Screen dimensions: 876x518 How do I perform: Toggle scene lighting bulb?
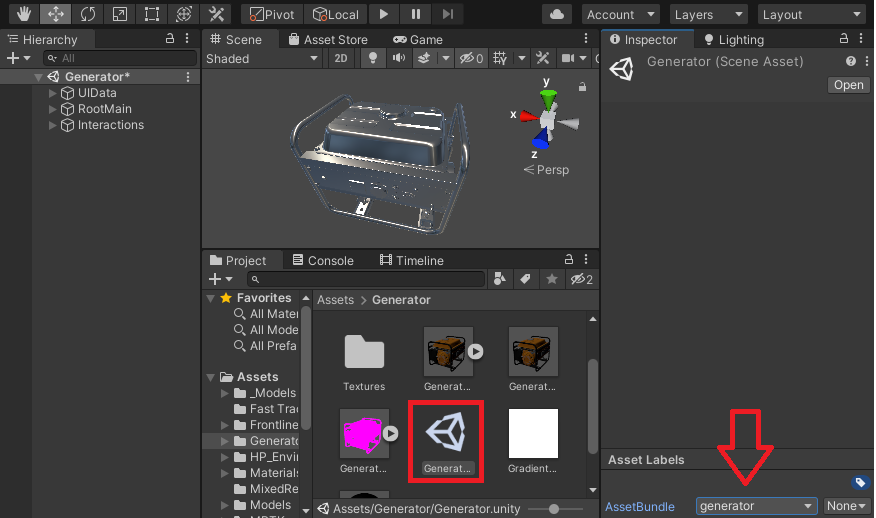pos(373,59)
